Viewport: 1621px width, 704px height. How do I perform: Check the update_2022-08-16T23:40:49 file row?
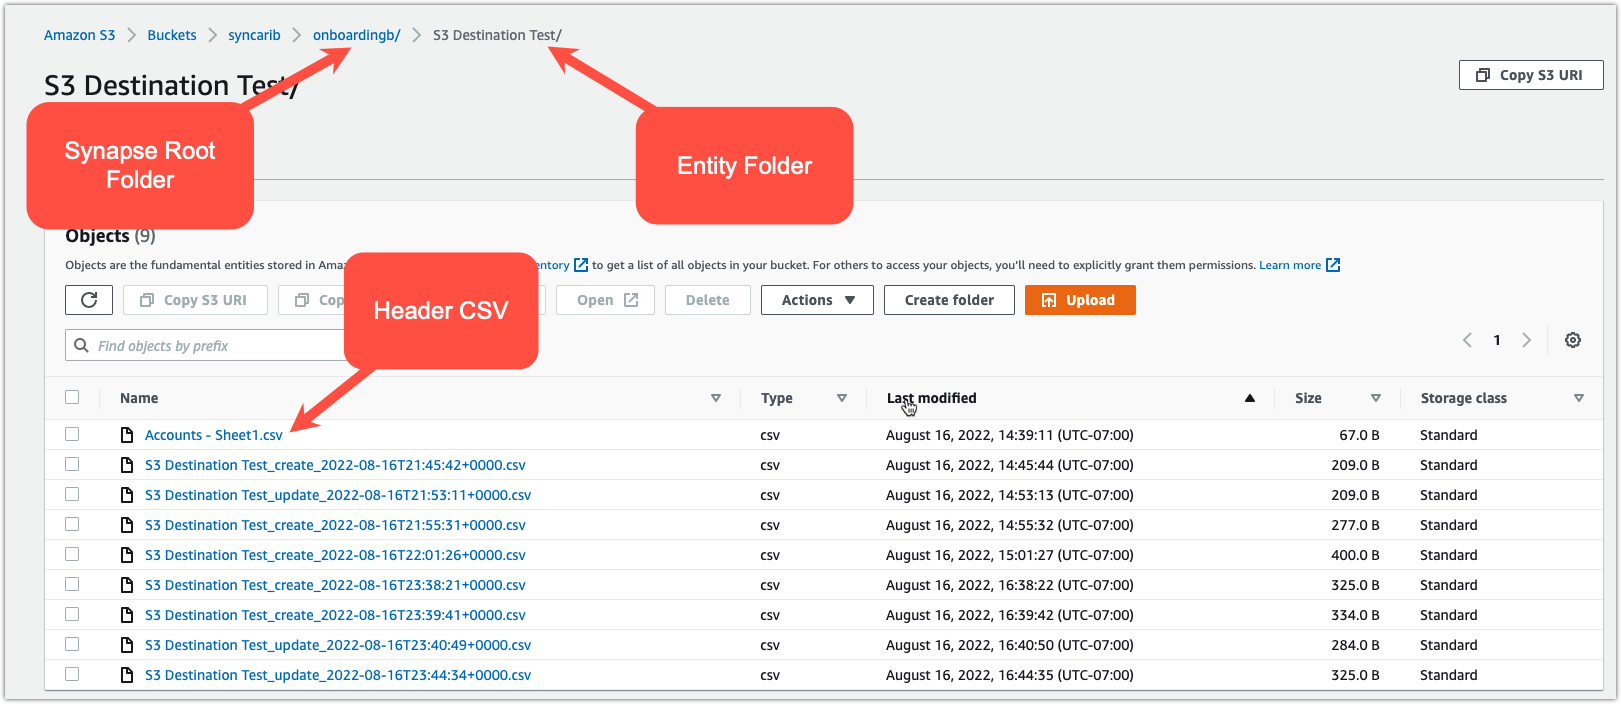(x=72, y=644)
